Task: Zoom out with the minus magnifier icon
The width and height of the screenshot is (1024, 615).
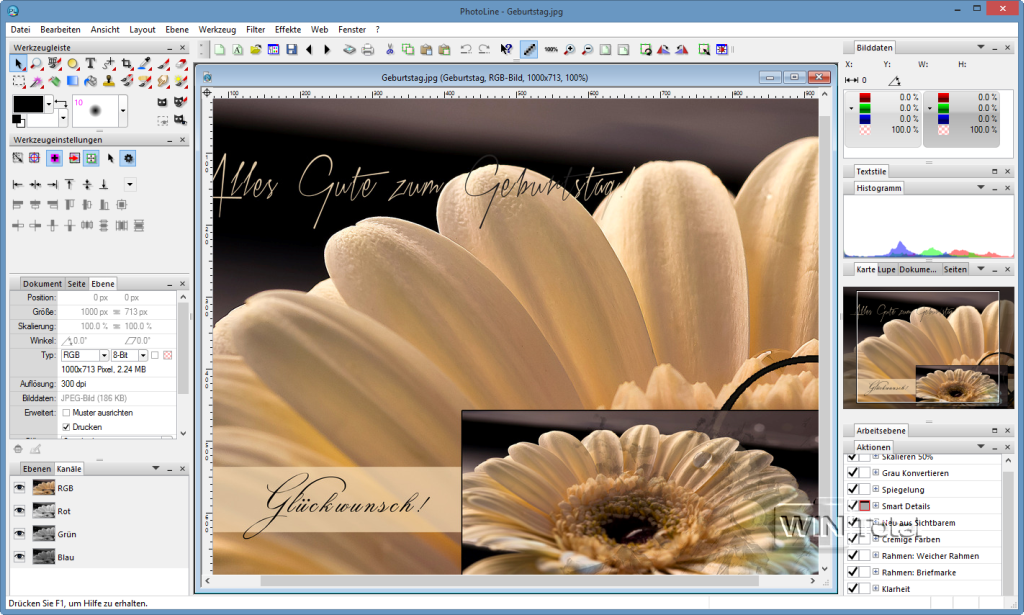Action: tap(587, 50)
